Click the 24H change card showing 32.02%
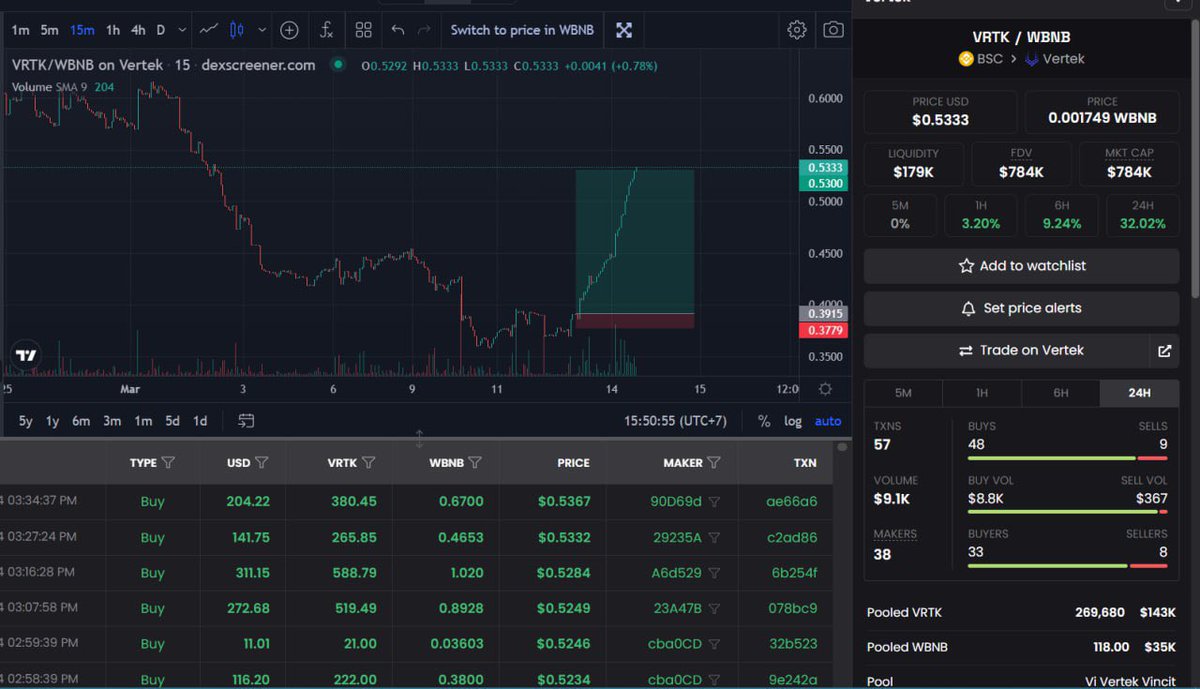Image resolution: width=1200 pixels, height=689 pixels. coord(1141,216)
